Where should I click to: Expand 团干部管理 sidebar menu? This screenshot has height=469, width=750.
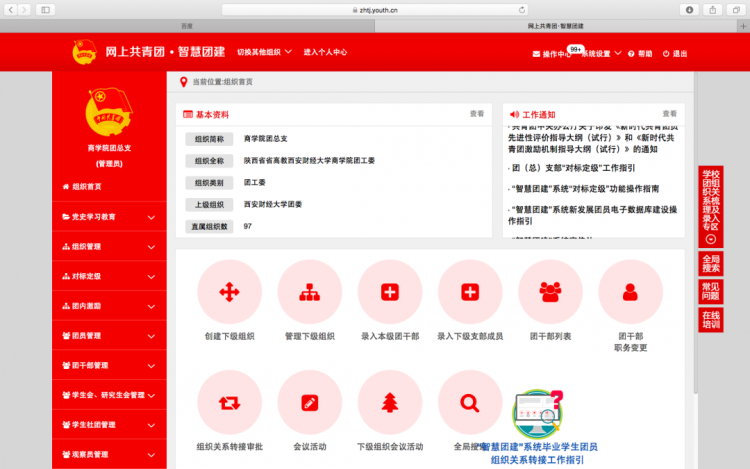pyautogui.click(x=109, y=365)
